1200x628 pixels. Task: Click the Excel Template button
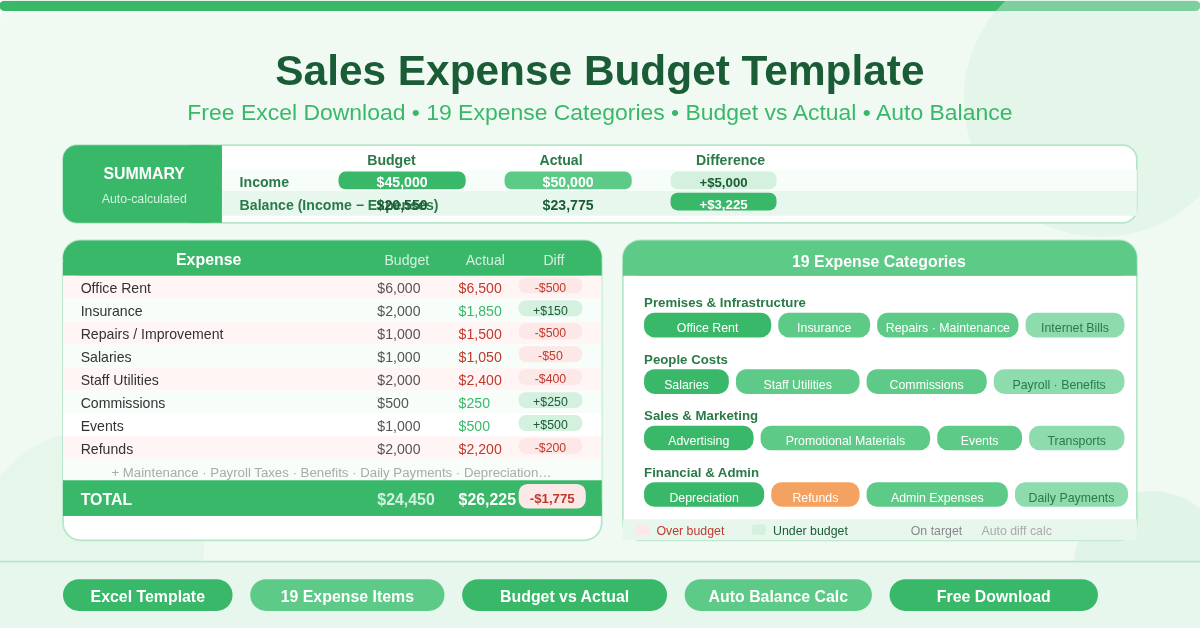(x=147, y=595)
